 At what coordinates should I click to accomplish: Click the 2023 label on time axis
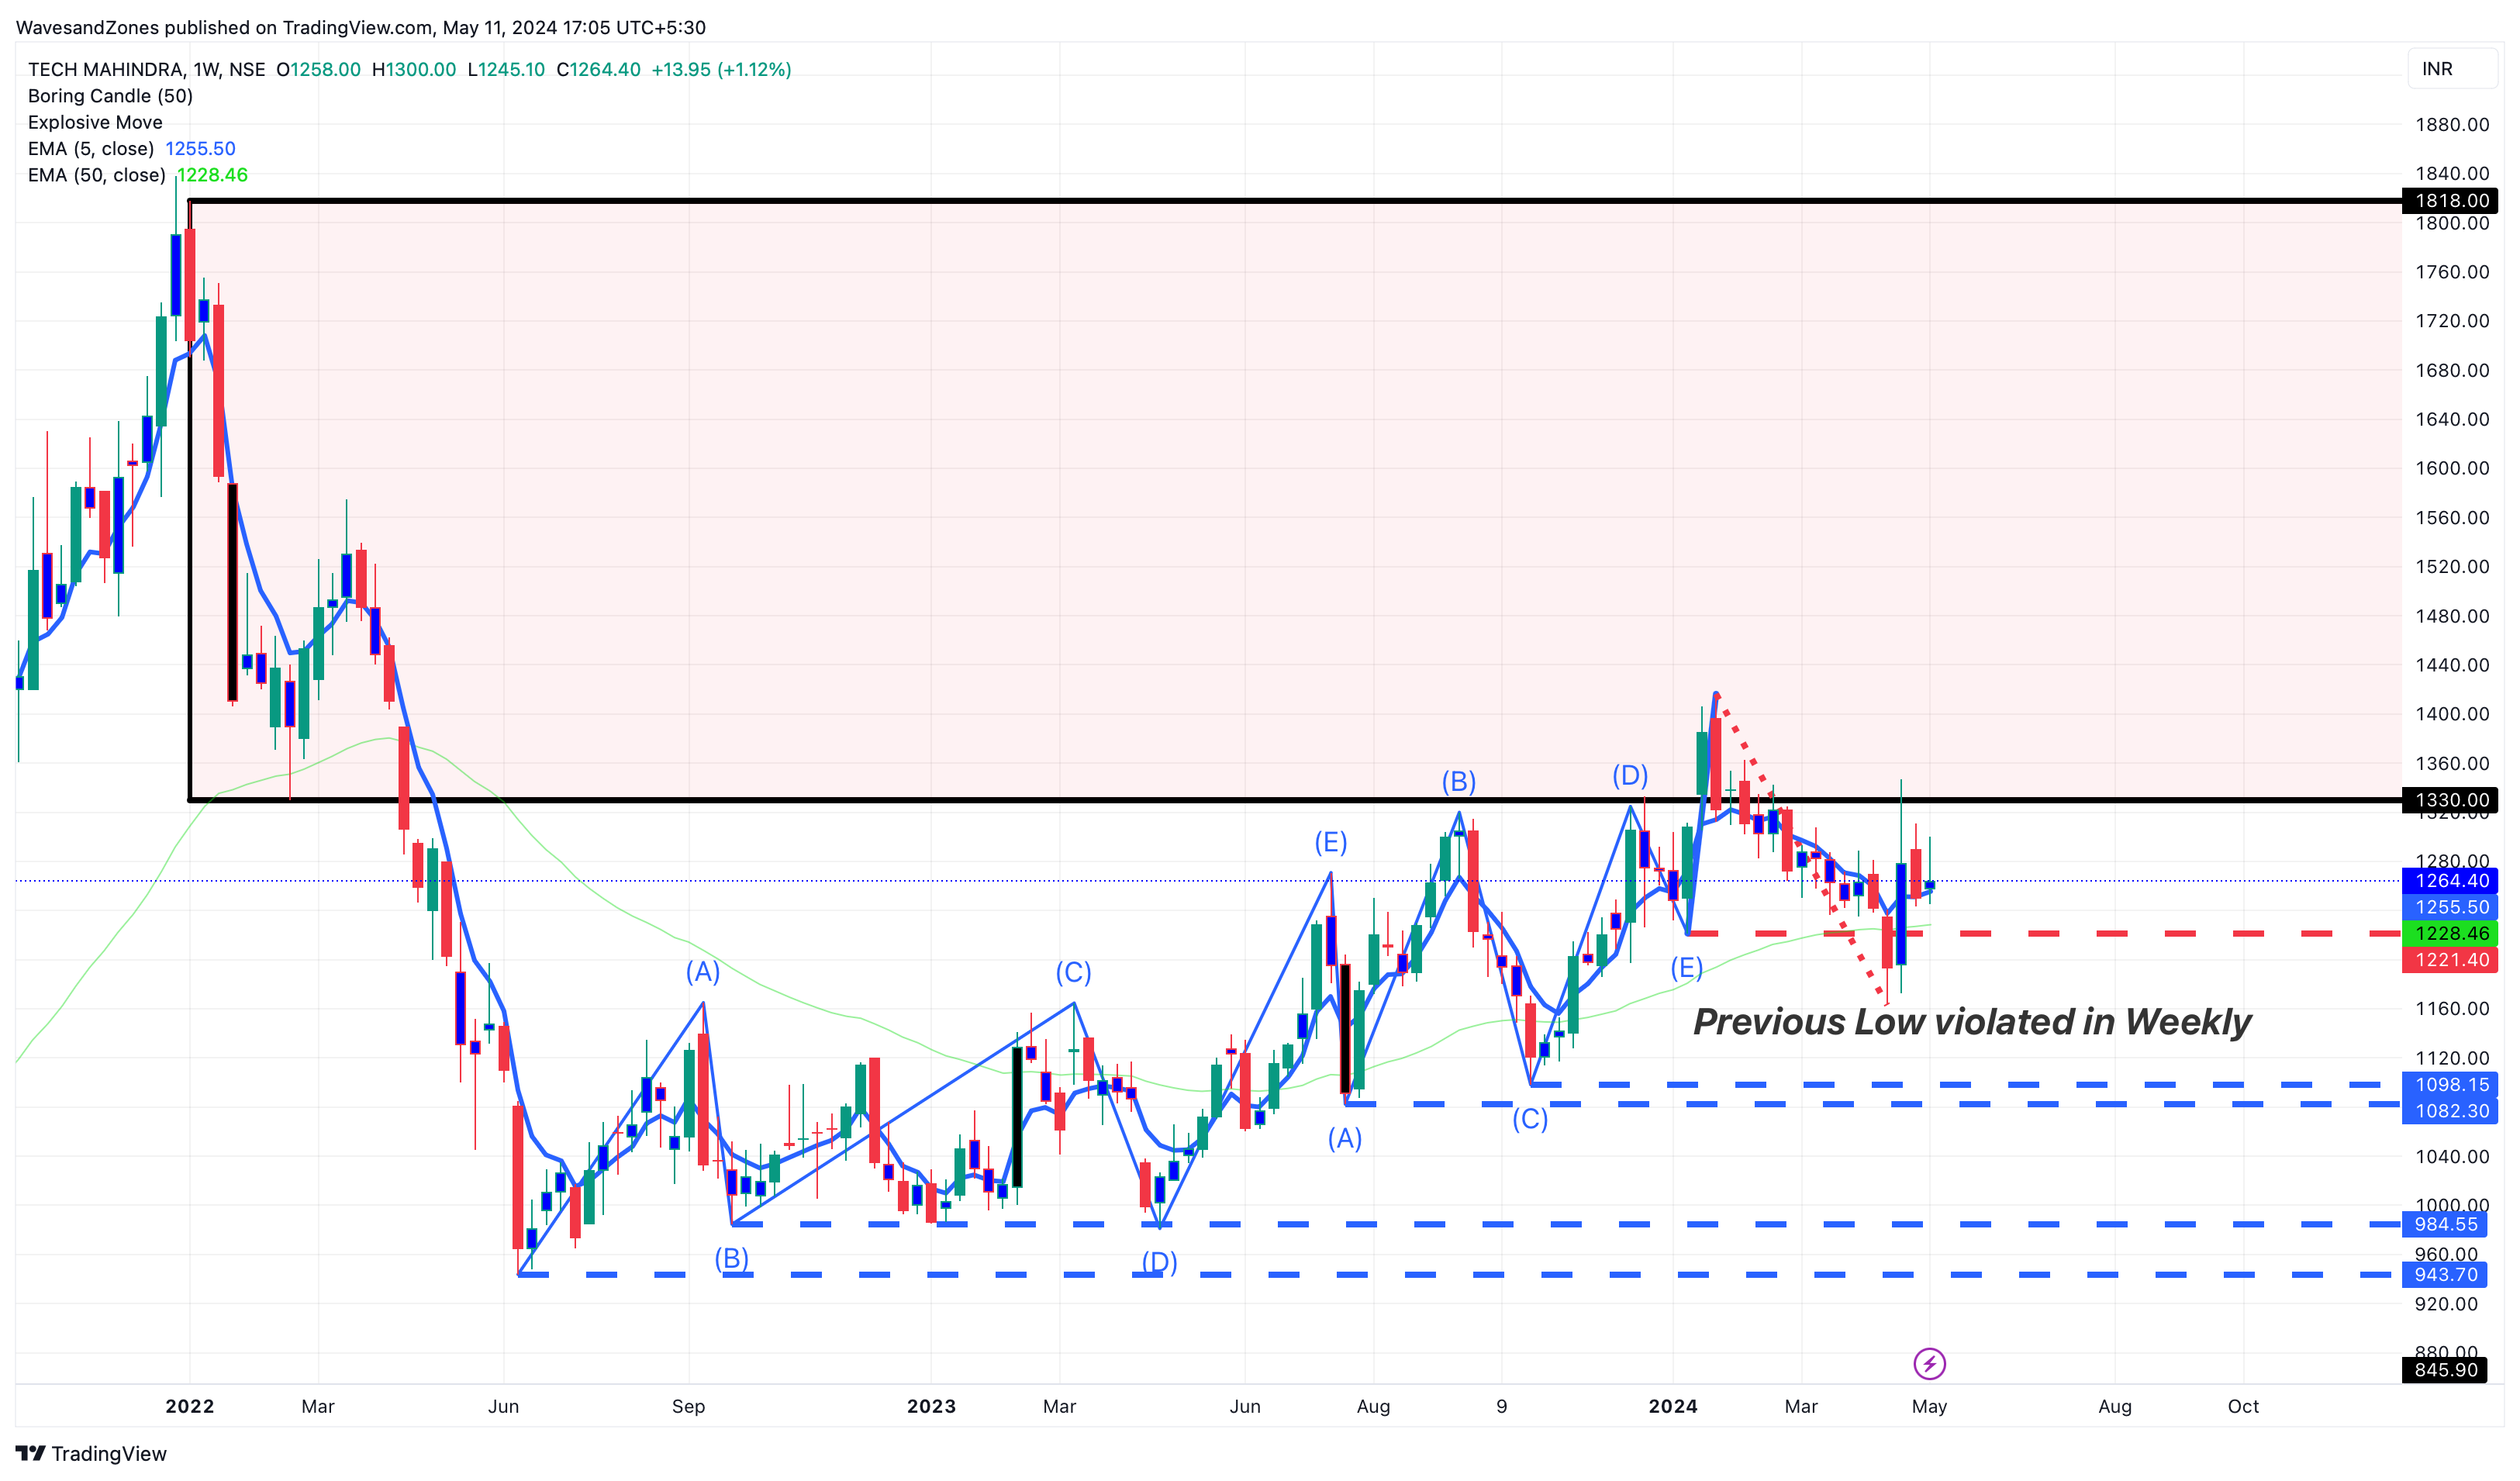(x=931, y=1406)
